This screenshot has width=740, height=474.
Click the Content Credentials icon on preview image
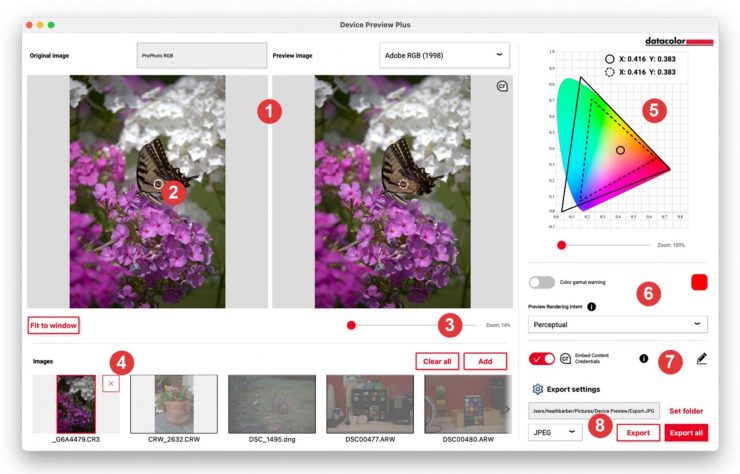(502, 87)
